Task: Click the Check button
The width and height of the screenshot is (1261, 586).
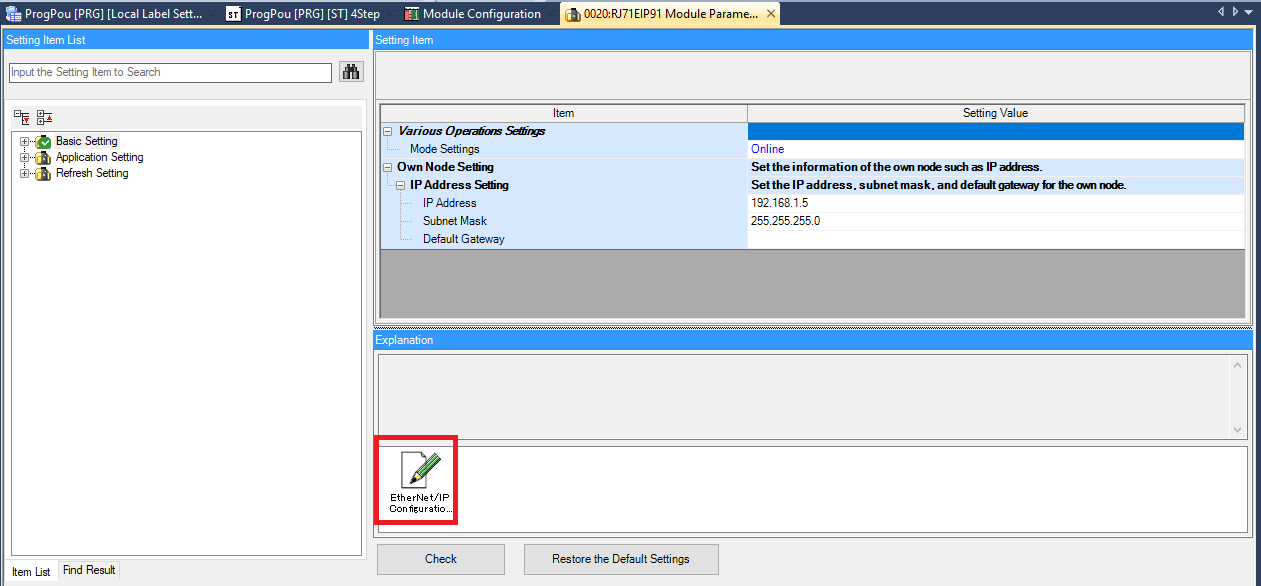Action: point(440,559)
